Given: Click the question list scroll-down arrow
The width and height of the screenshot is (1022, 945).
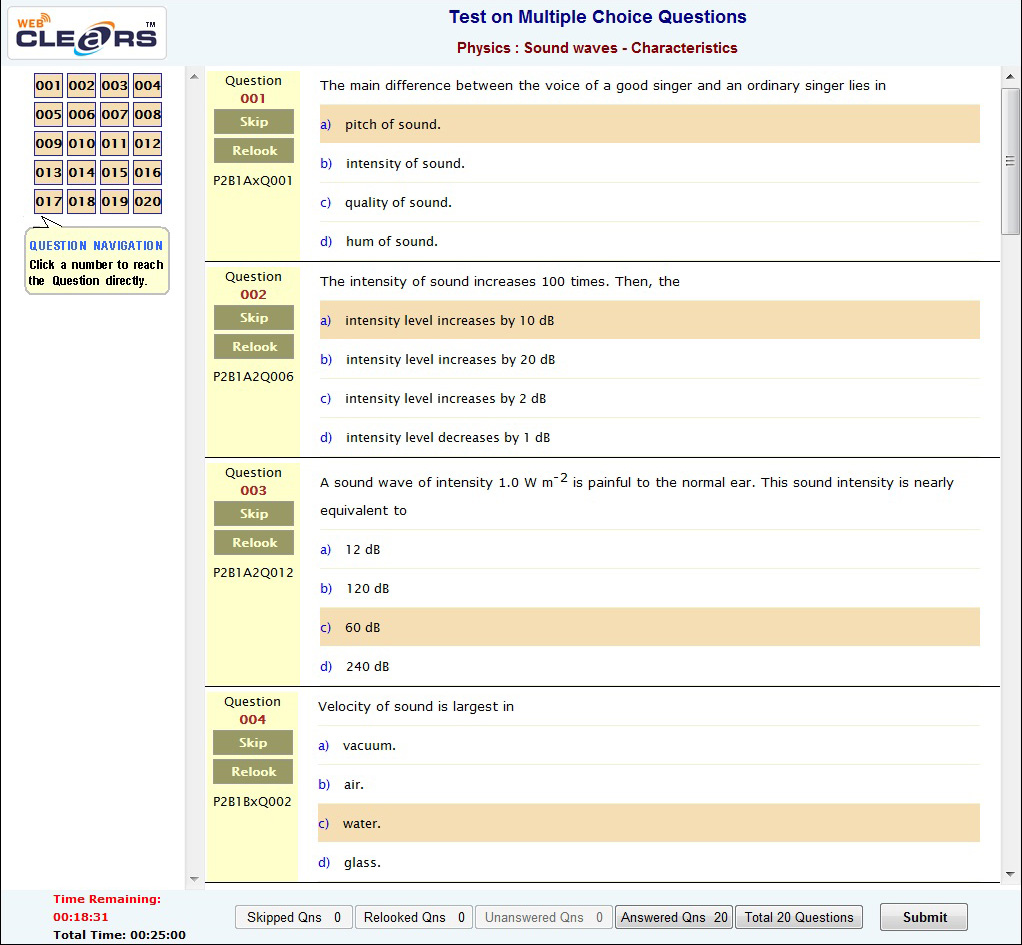Looking at the screenshot, I should pyautogui.click(x=194, y=879).
